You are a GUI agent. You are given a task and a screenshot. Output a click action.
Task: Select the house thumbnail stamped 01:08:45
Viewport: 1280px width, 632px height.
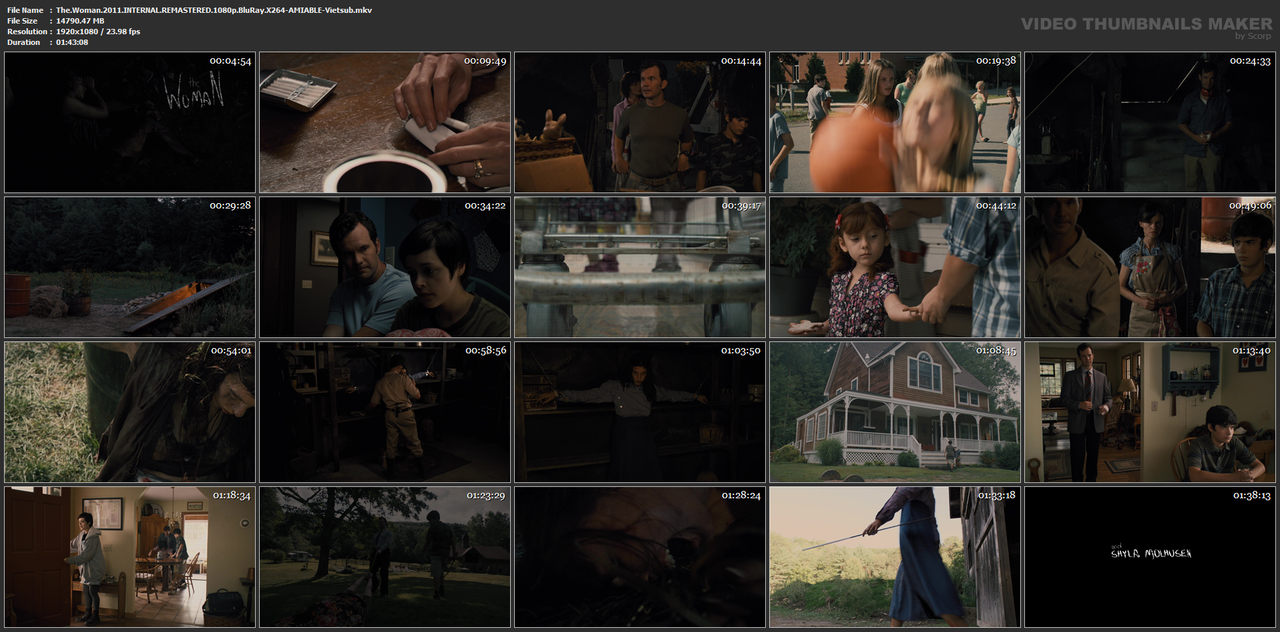coord(895,412)
